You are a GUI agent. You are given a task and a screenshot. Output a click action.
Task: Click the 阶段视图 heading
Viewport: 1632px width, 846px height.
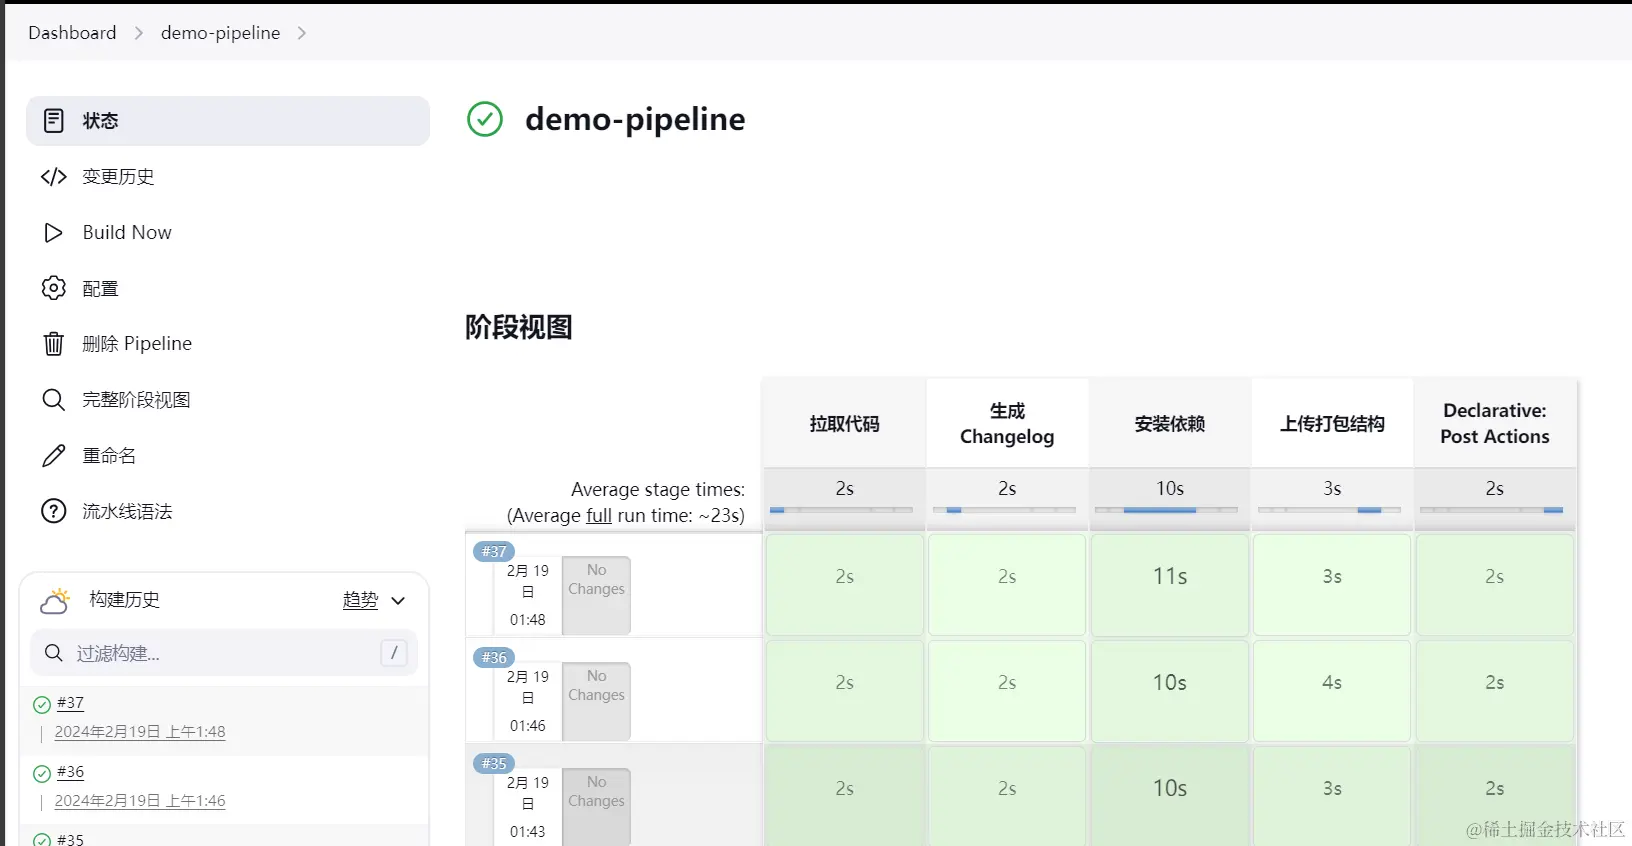[x=519, y=328]
